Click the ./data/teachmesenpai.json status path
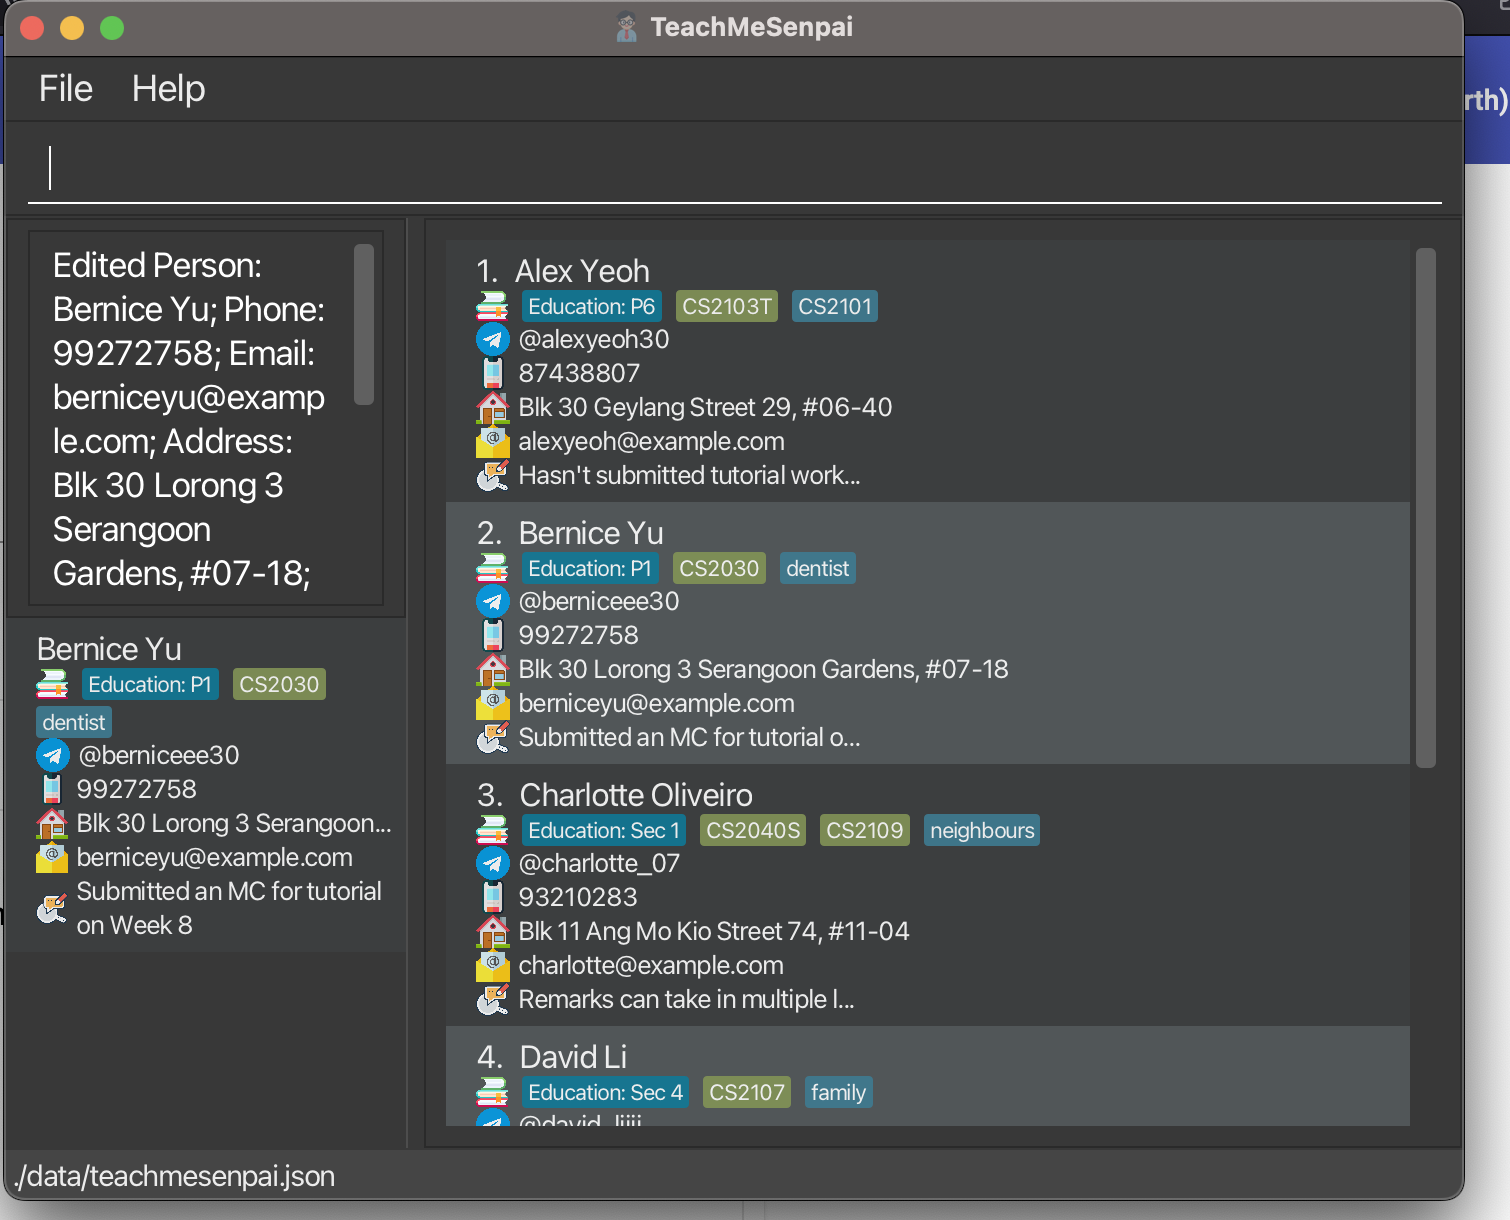The height and width of the screenshot is (1220, 1510). [x=175, y=1176]
